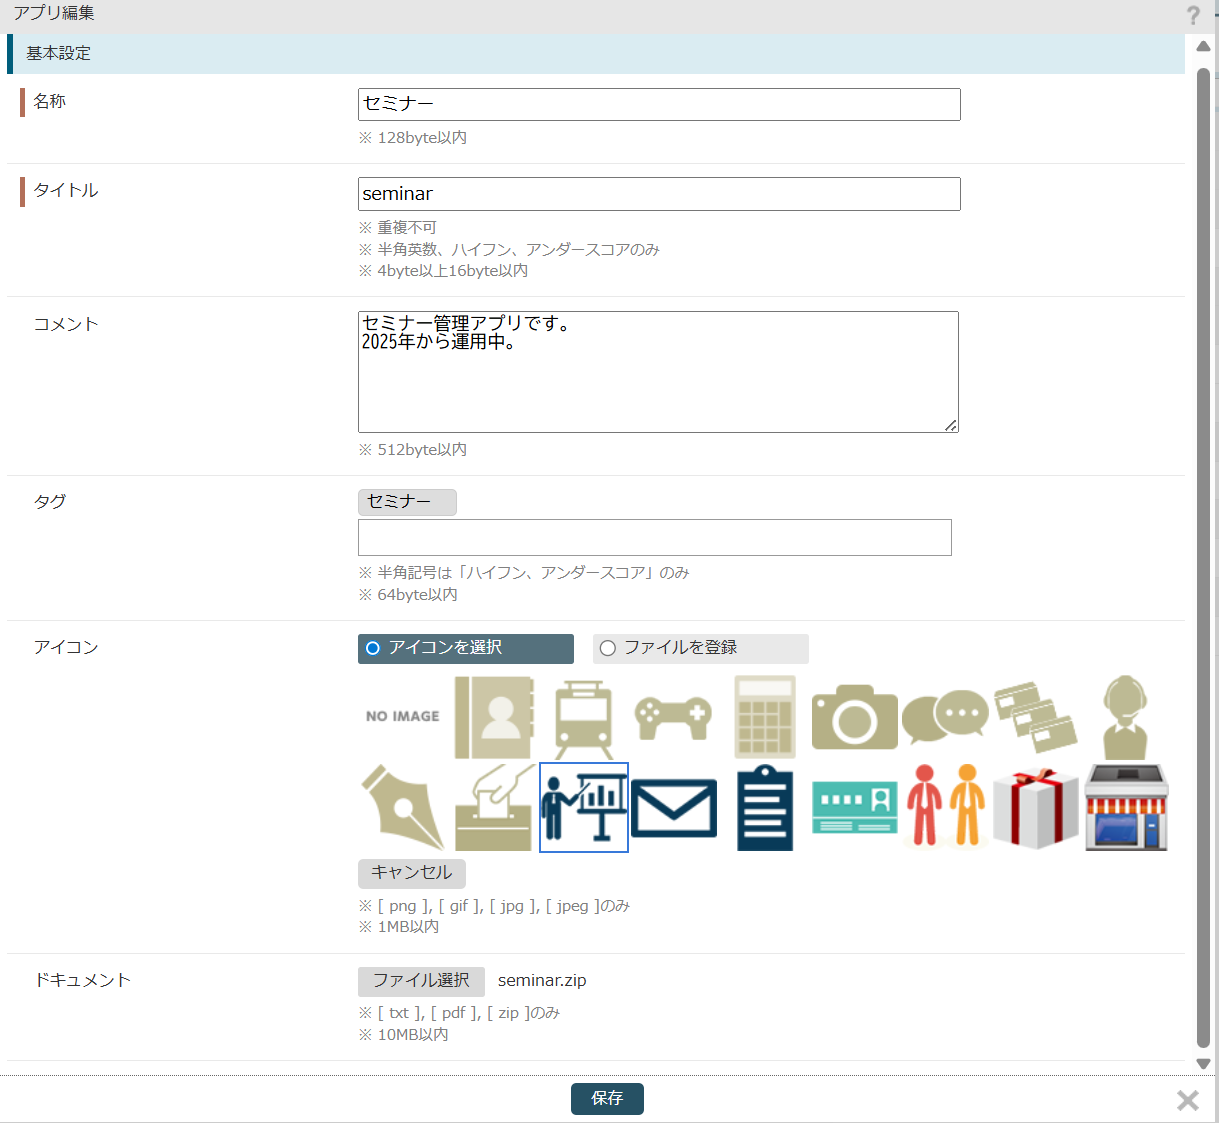The height and width of the screenshot is (1123, 1219).
Task: Click the キャンセル button
Action: [412, 873]
